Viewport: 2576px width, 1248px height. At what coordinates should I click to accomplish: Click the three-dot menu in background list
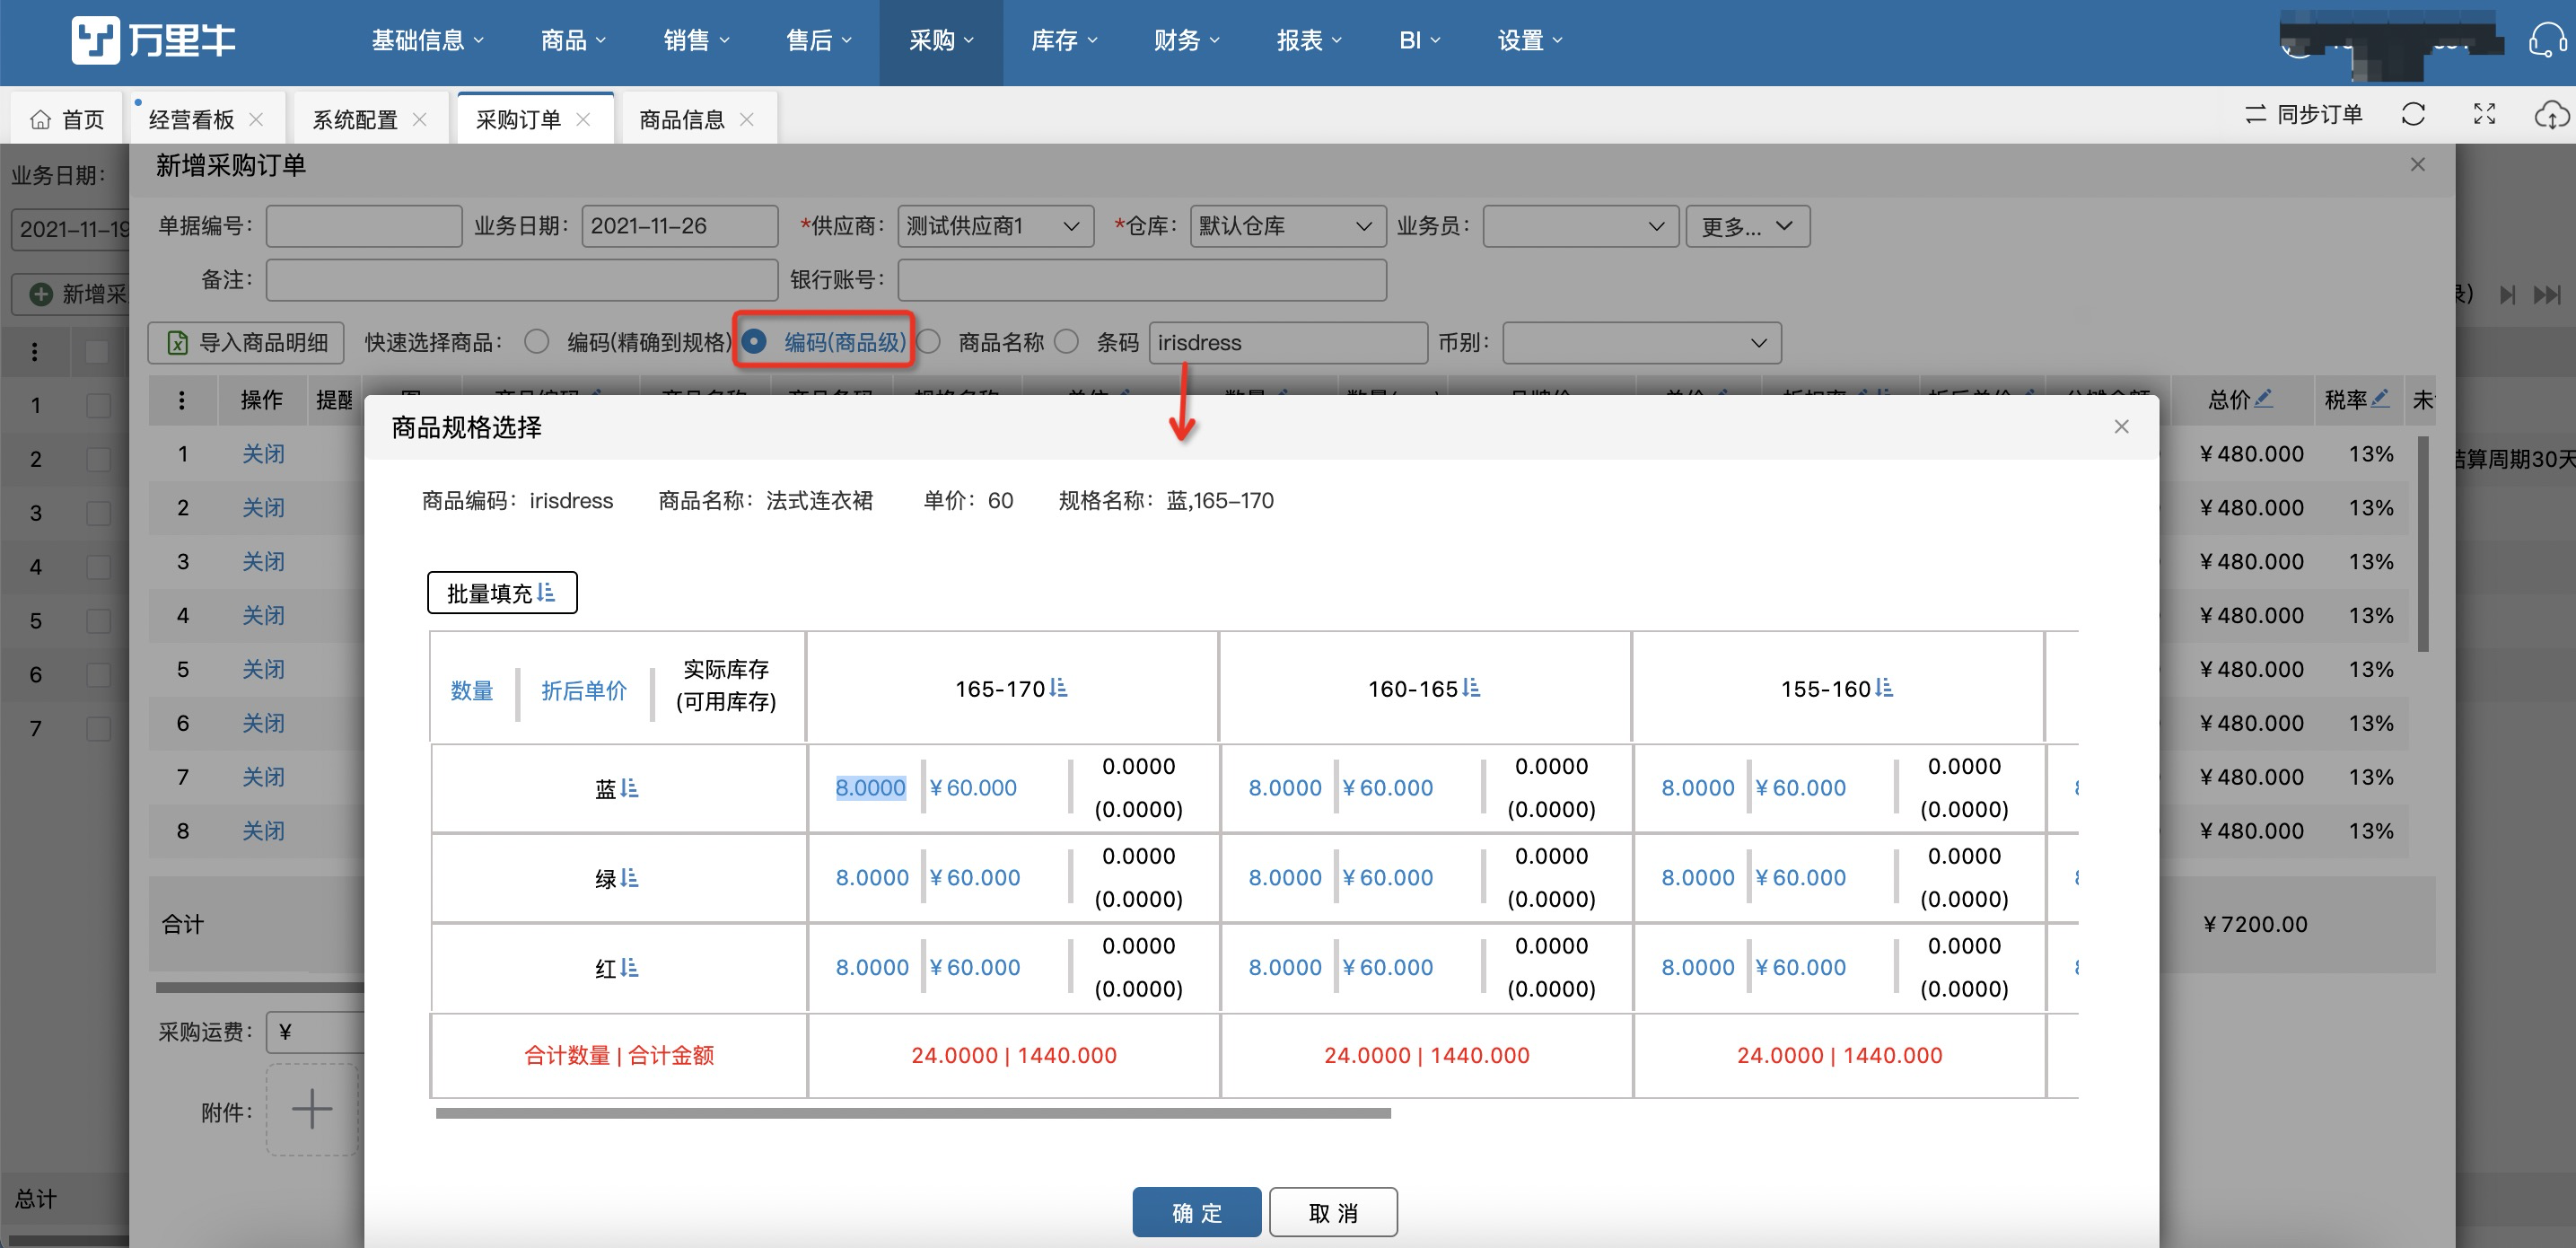click(35, 351)
